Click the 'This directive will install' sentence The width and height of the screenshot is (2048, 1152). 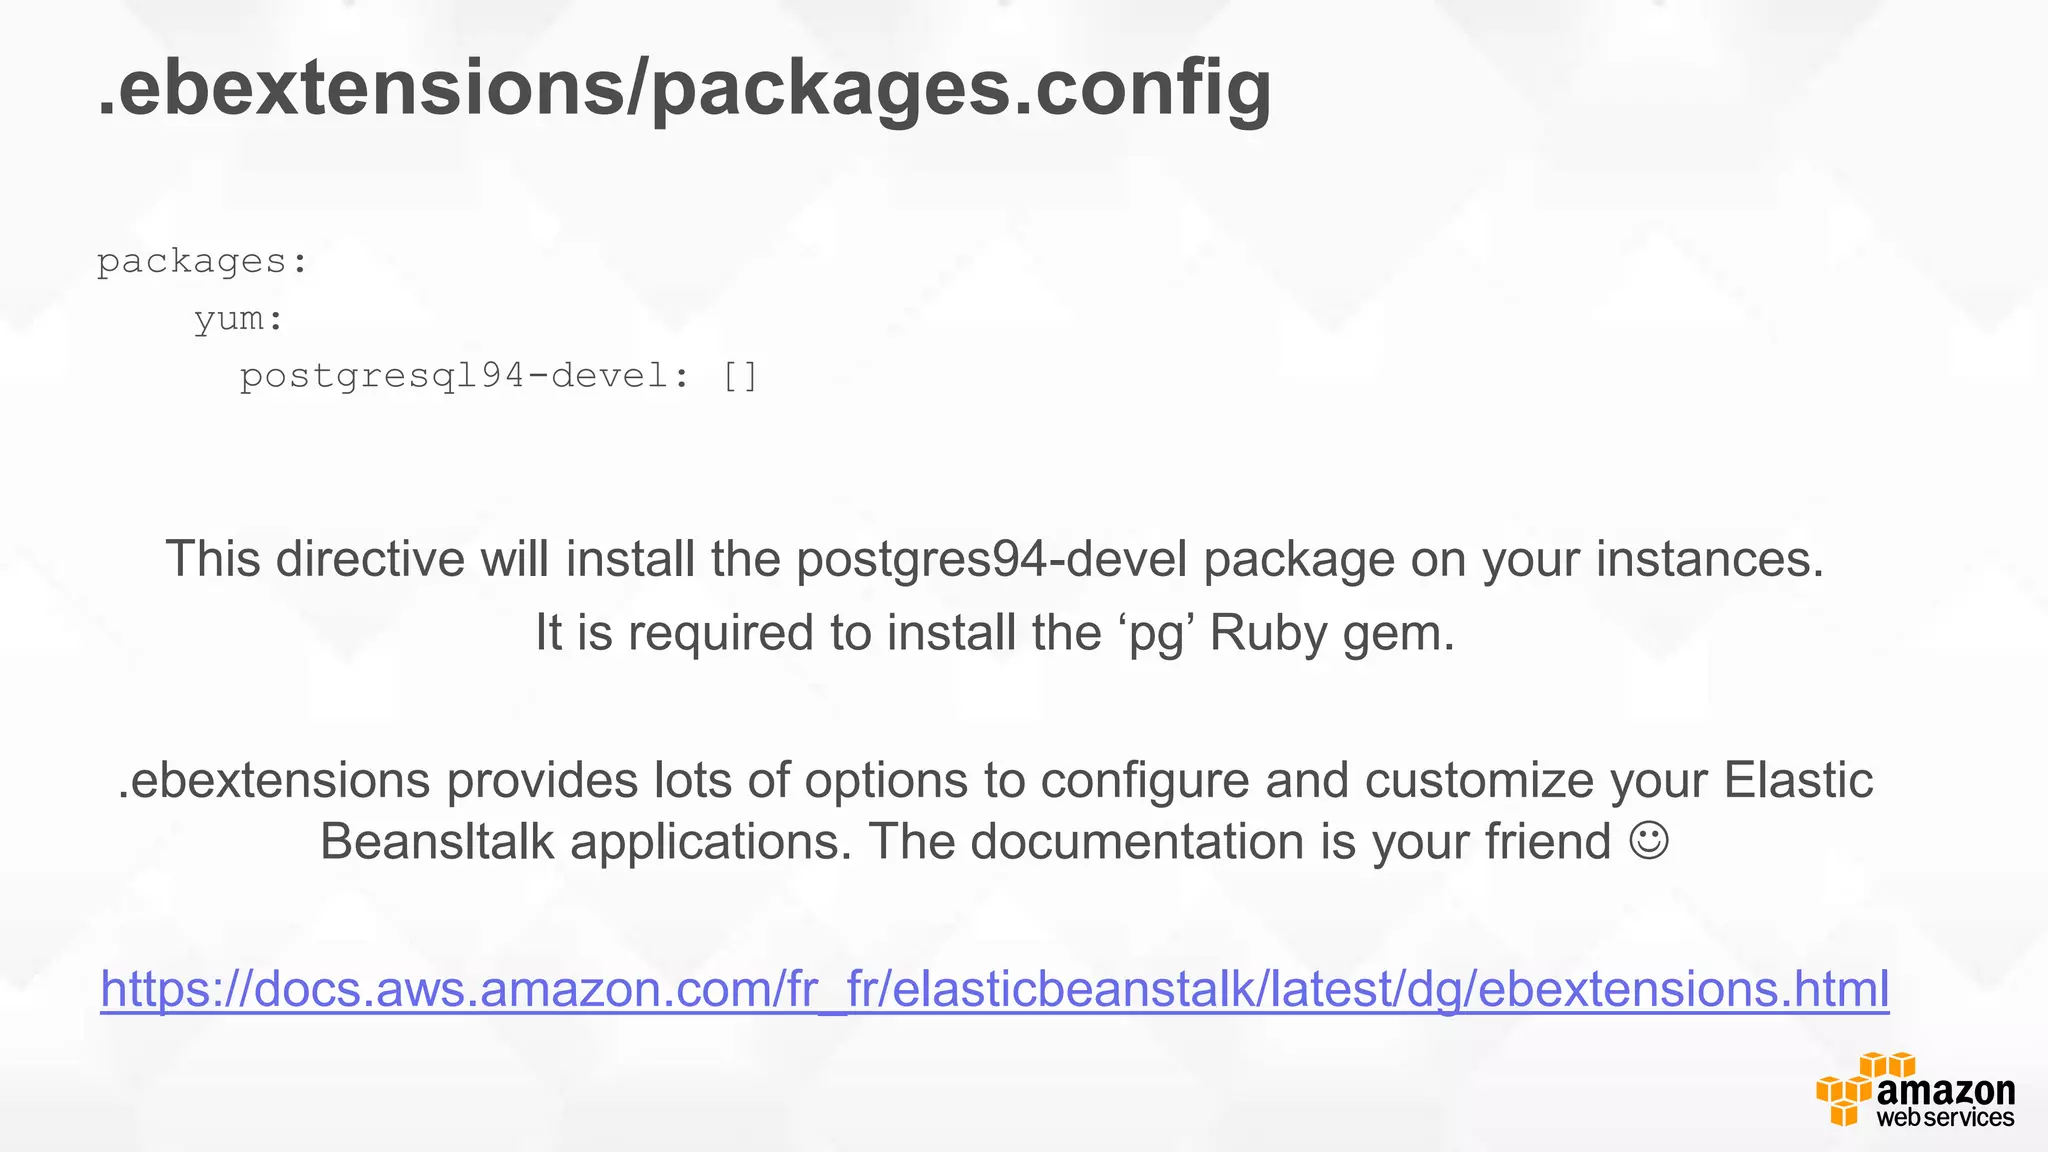472,558
